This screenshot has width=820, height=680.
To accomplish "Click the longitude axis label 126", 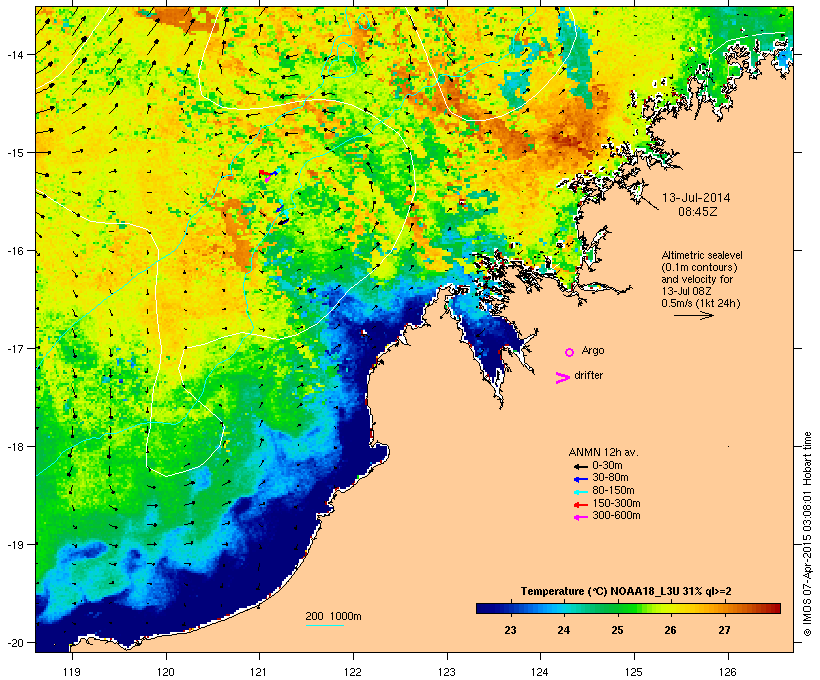I will click(x=728, y=672).
